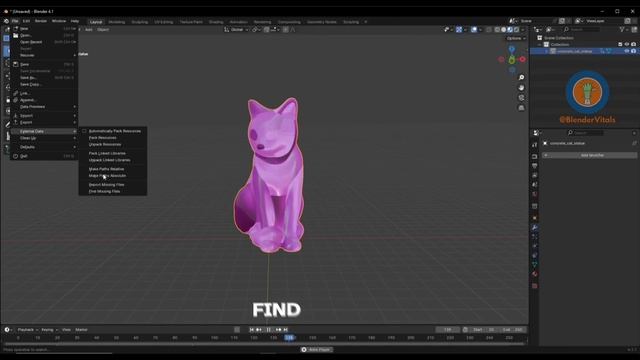Open the viewport Options dropdown
Viewport: 640px width, 360px height.
coord(516,38)
